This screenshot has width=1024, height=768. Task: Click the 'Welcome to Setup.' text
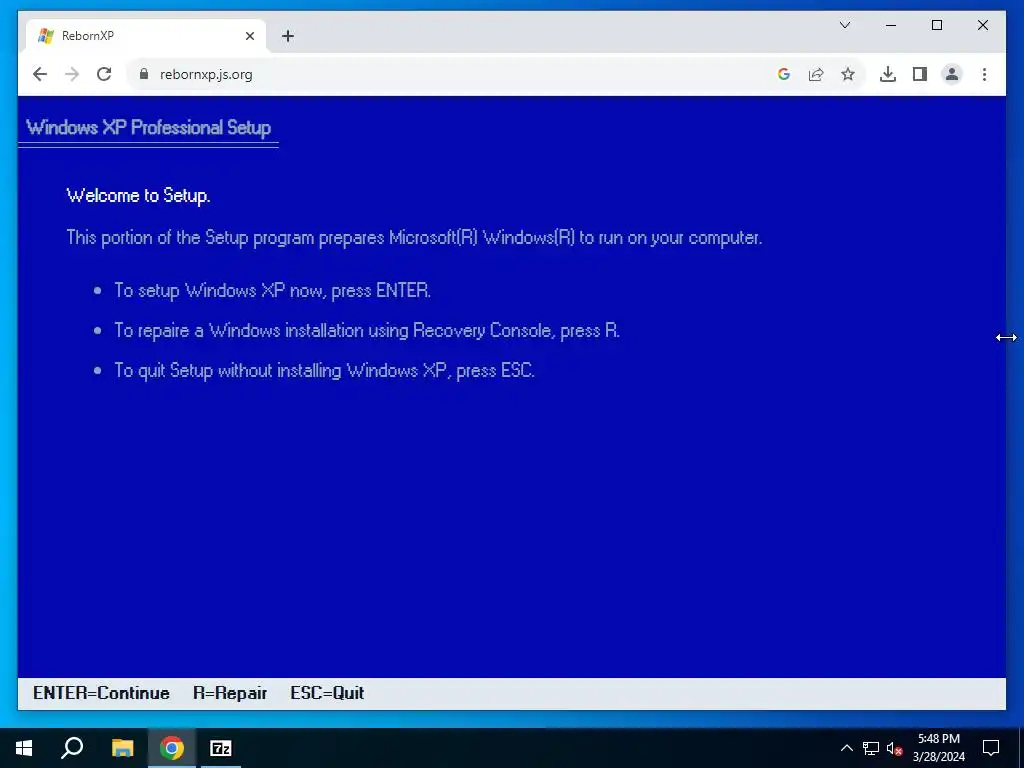pos(138,195)
